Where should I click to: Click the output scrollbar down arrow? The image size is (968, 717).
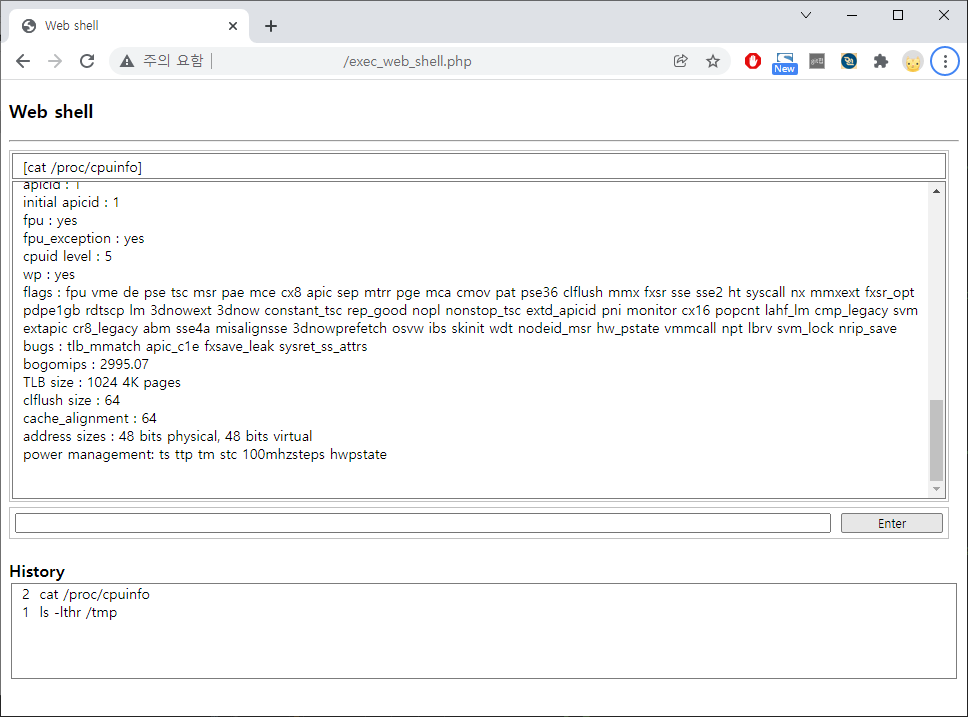click(936, 489)
